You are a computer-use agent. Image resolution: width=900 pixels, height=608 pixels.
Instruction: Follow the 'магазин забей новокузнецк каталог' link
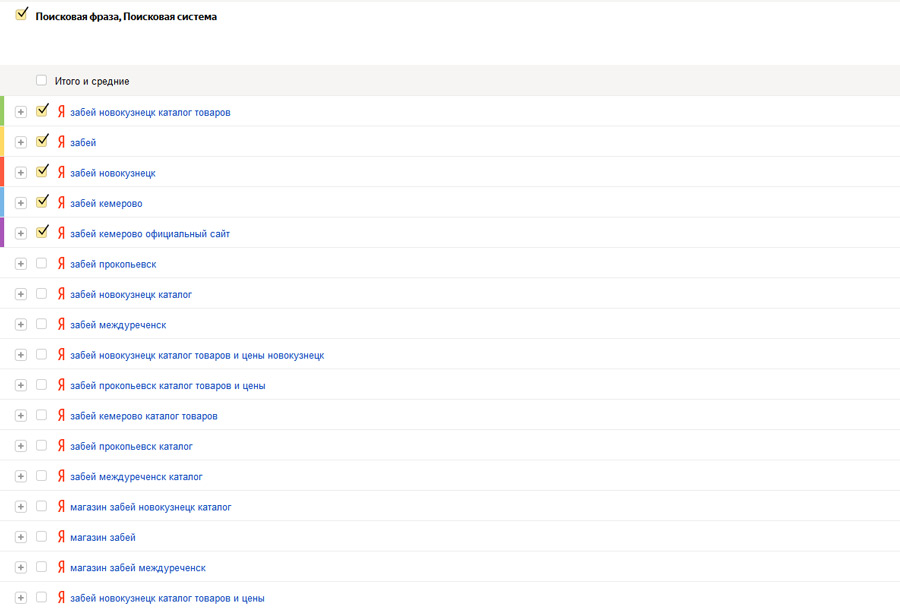(x=151, y=508)
